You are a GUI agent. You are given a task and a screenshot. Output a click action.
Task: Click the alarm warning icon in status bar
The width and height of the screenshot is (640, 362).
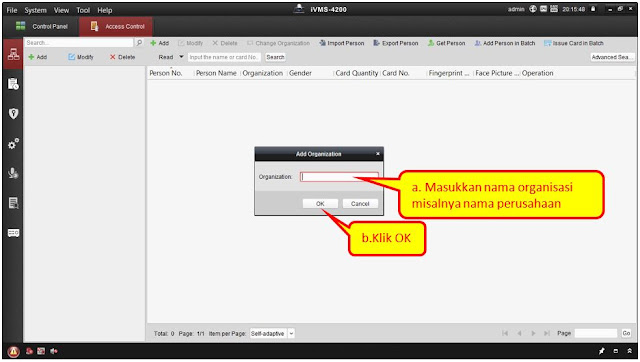13,351
